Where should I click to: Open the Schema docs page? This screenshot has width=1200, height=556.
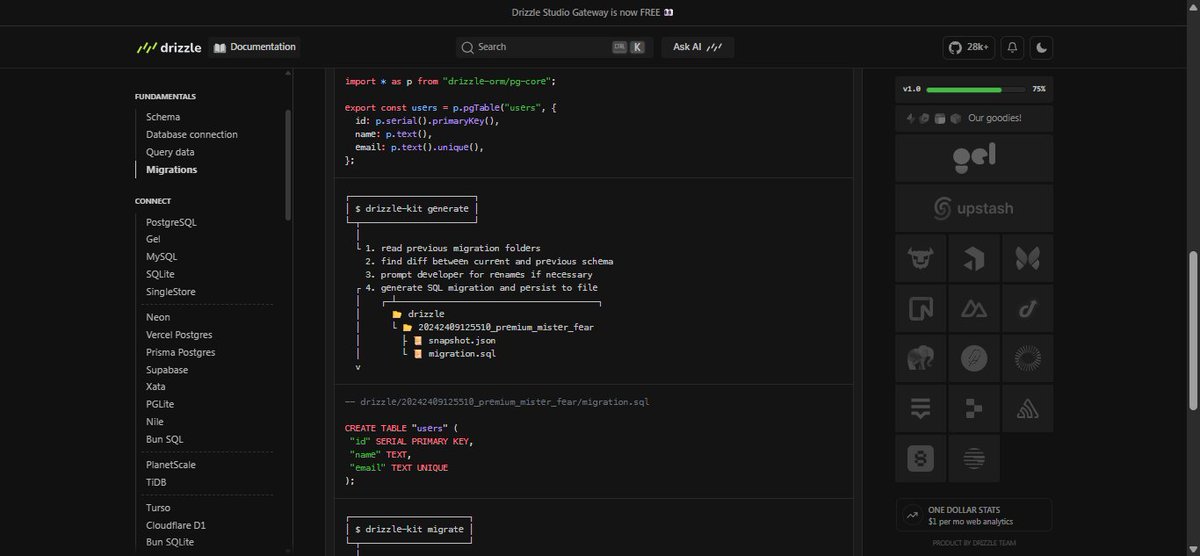[x=163, y=117]
